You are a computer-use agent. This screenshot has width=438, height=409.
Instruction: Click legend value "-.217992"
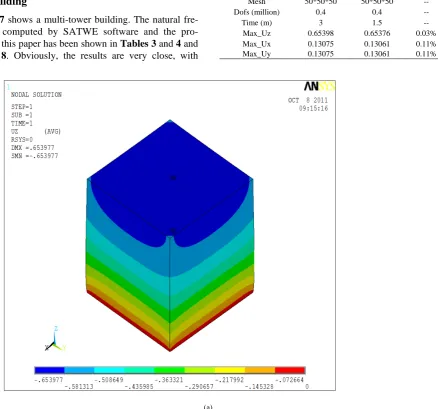pyautogui.click(x=229, y=380)
